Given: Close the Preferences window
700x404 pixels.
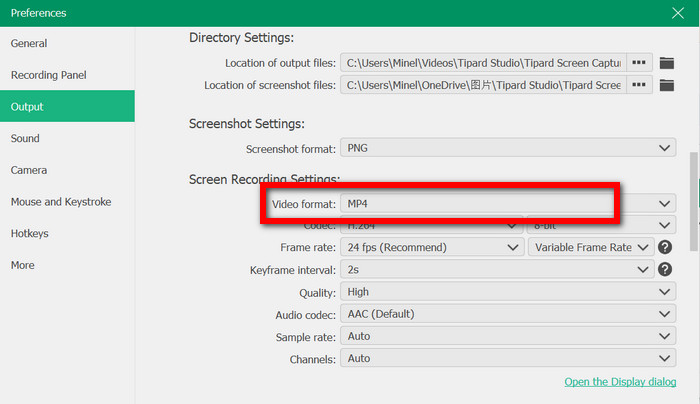Looking at the screenshot, I should point(678,13).
